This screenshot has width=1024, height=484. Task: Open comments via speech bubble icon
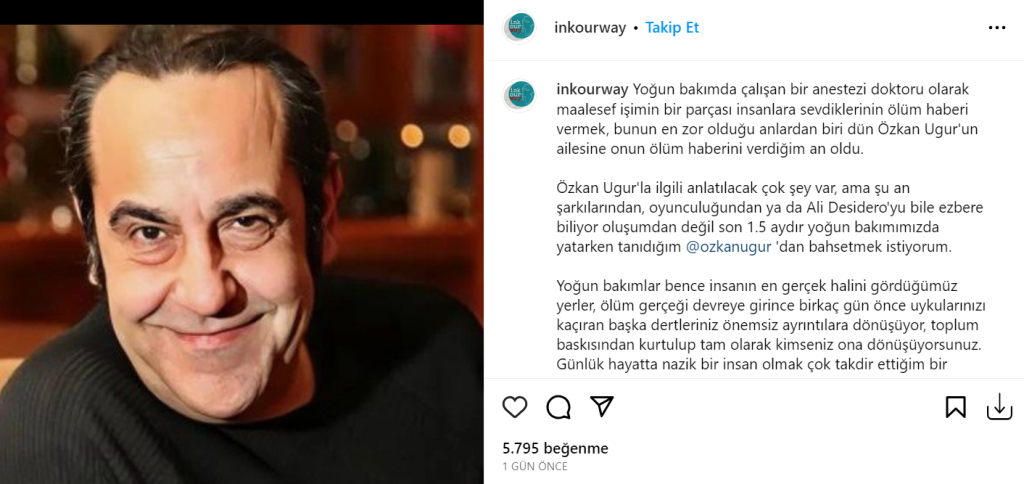coord(558,407)
